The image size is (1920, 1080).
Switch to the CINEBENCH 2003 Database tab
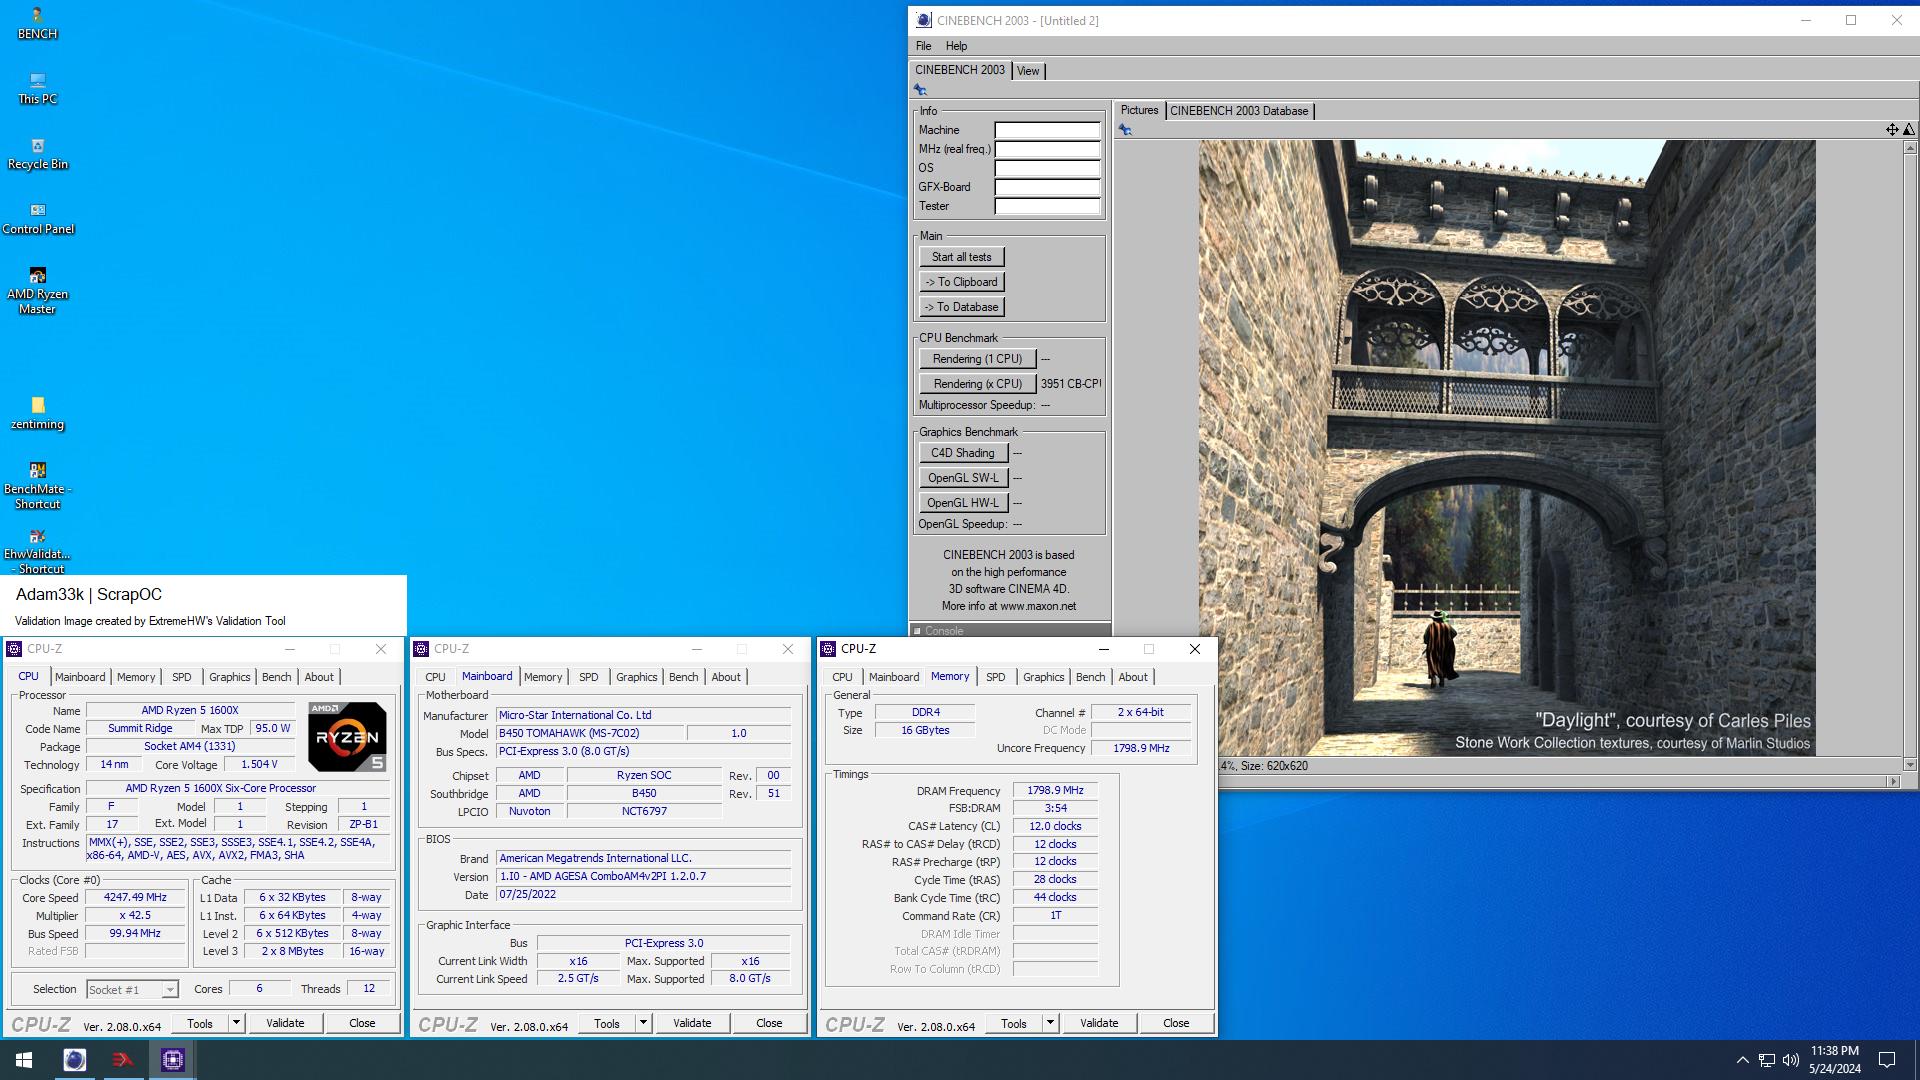coord(1239,111)
